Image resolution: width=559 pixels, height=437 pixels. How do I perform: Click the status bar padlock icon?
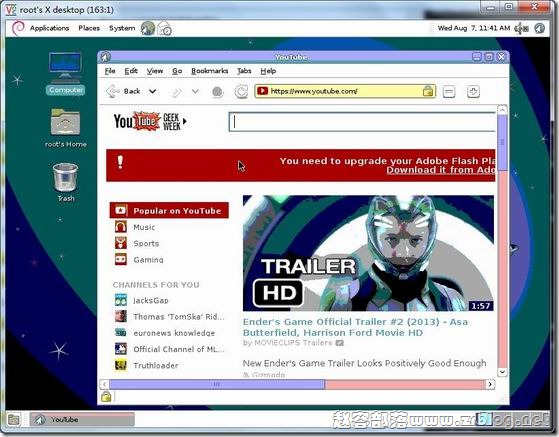tap(106, 396)
